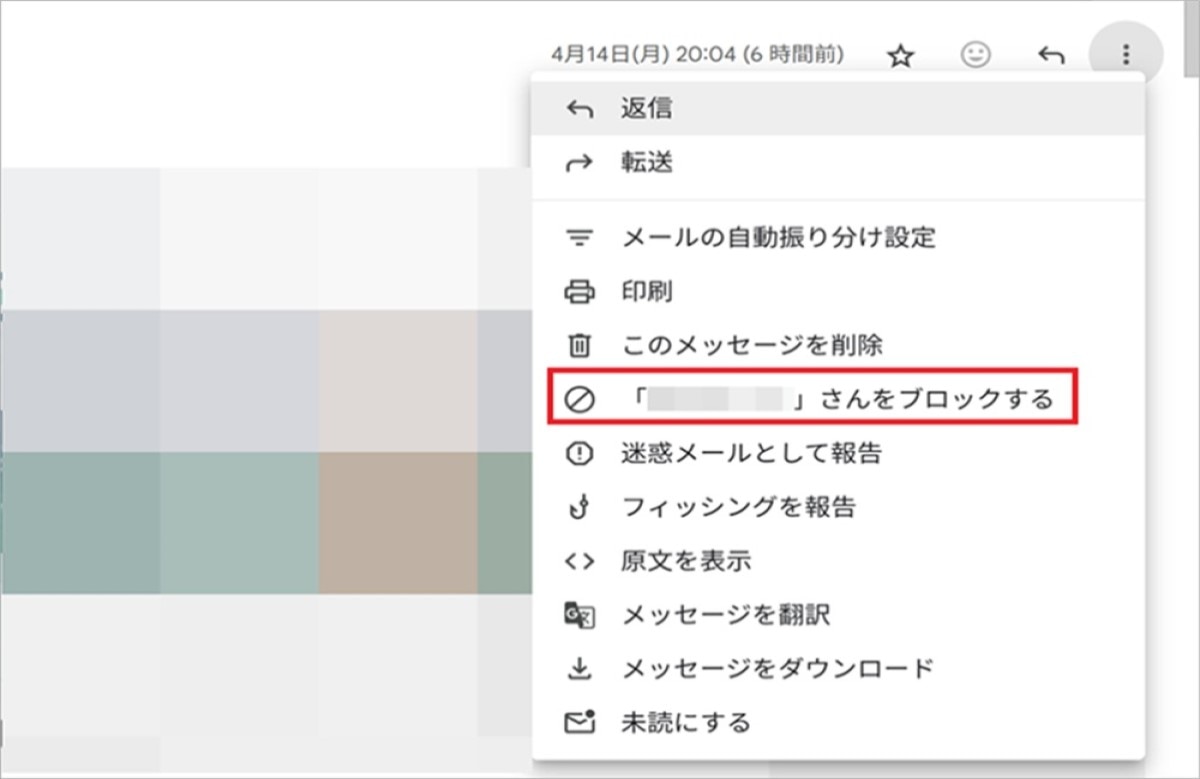Image resolution: width=1200 pixels, height=779 pixels.
Task: Toggle the three-dot more options menu
Action: point(1126,55)
